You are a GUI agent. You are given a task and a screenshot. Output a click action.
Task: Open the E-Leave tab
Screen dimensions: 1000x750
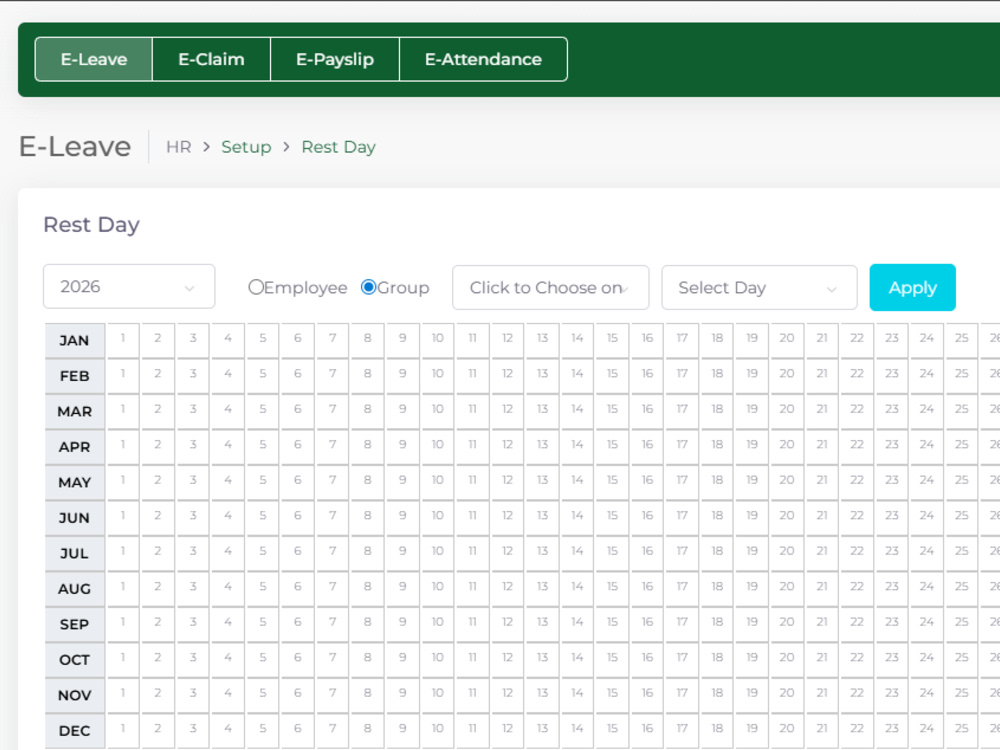(94, 59)
